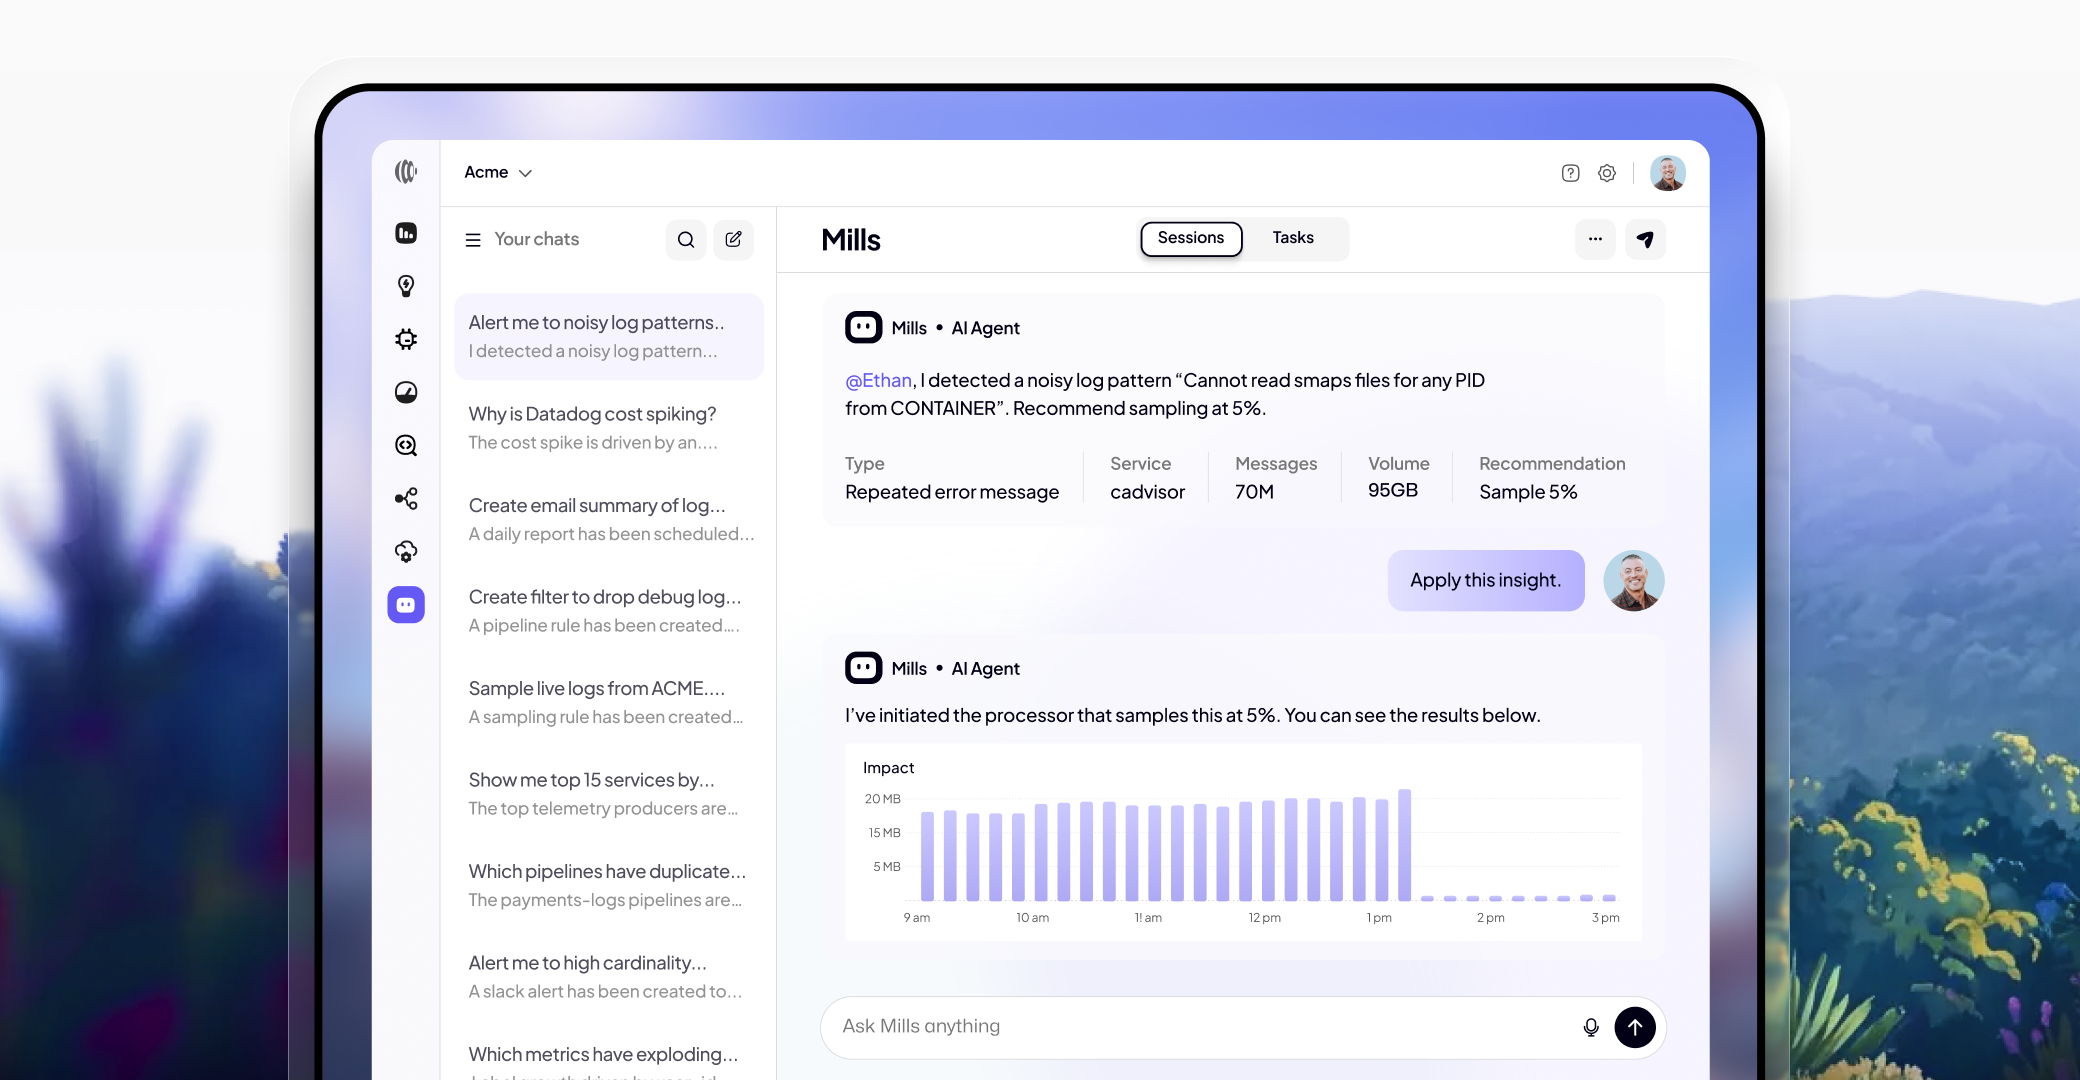Viewport: 2080px width, 1080px height.
Task: Click the lightbulb insights sidebar icon
Action: 406,286
